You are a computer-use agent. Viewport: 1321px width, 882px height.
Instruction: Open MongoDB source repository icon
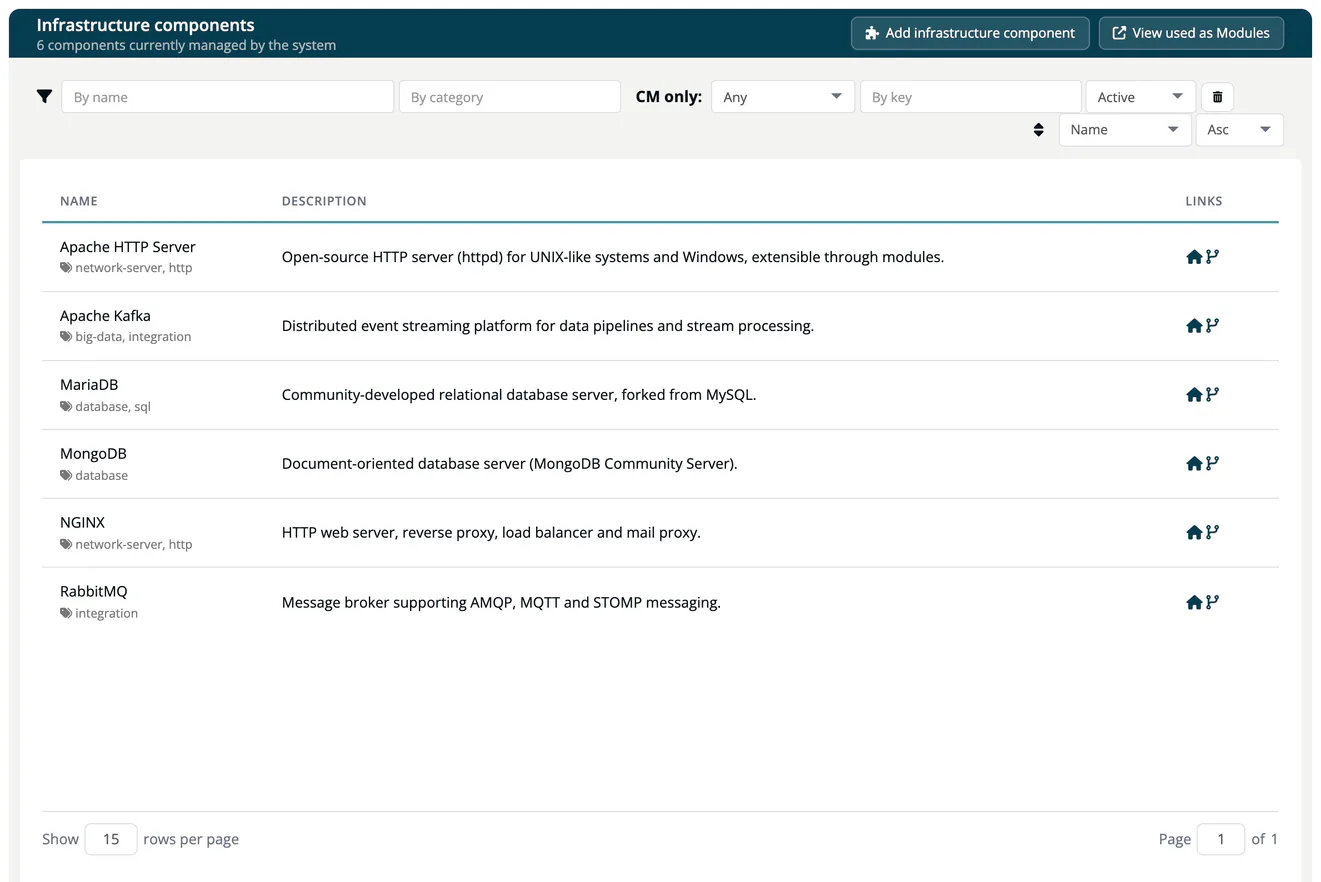[1212, 463]
